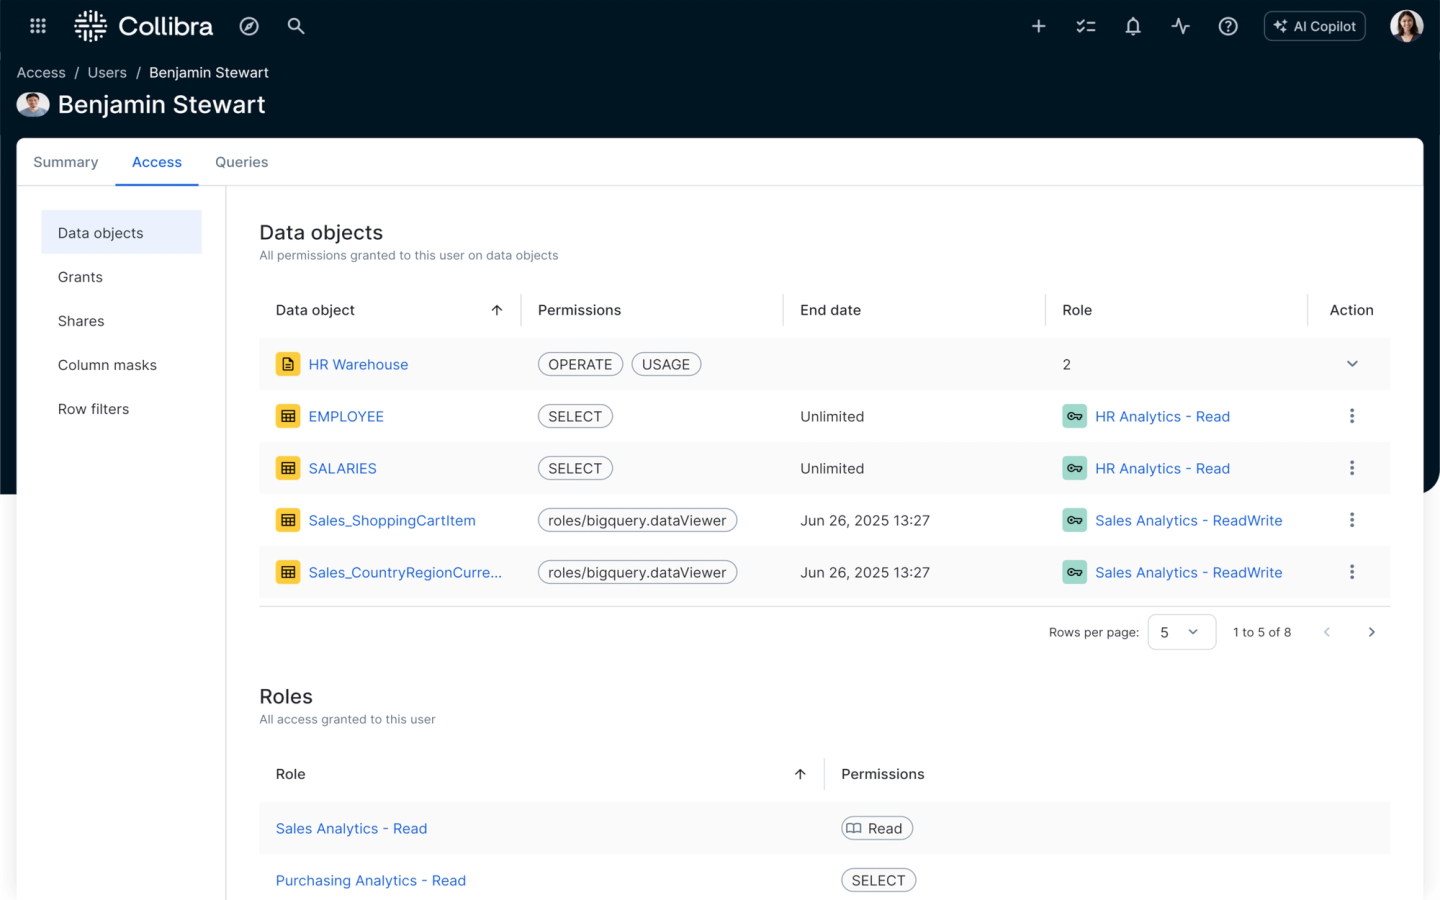Viewport: 1440px width, 900px height.
Task: Switch to the Summary tab
Action: [x=66, y=162]
